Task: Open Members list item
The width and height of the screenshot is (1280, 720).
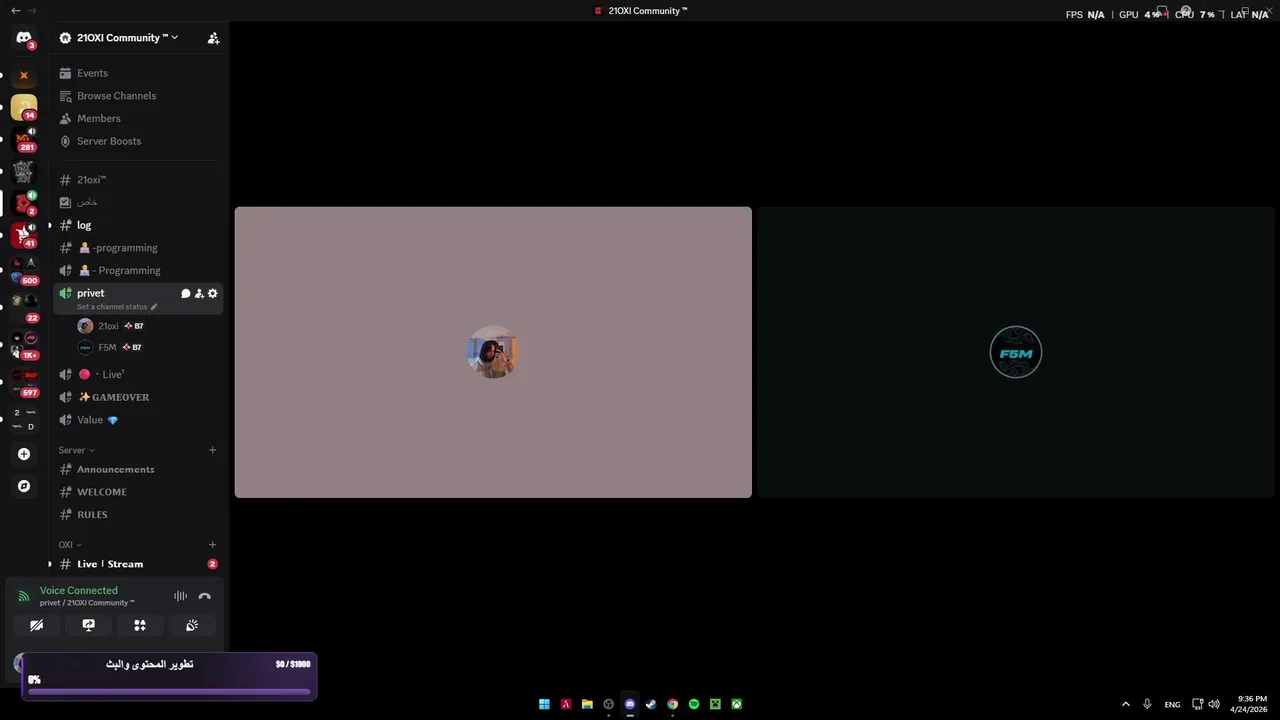Action: pyautogui.click(x=138, y=118)
